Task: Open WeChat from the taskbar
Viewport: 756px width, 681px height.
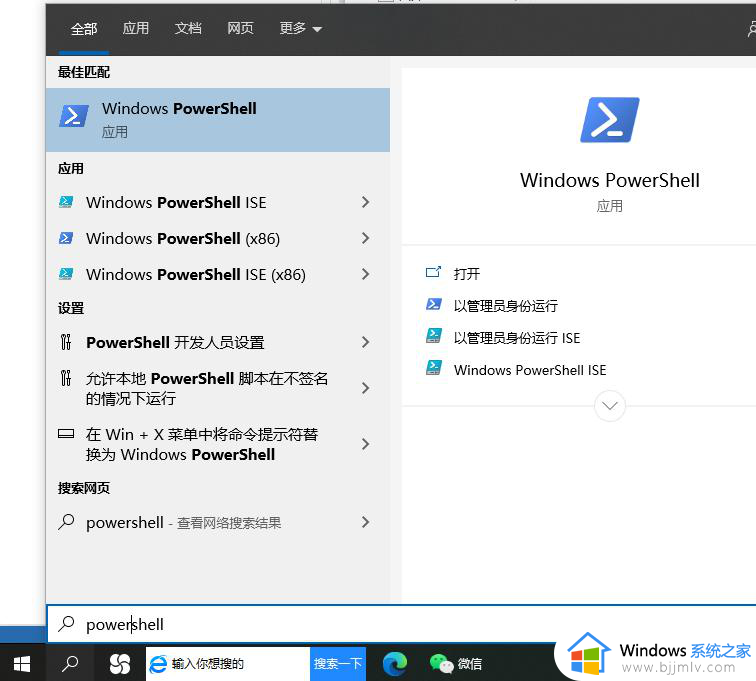Action: [455, 663]
